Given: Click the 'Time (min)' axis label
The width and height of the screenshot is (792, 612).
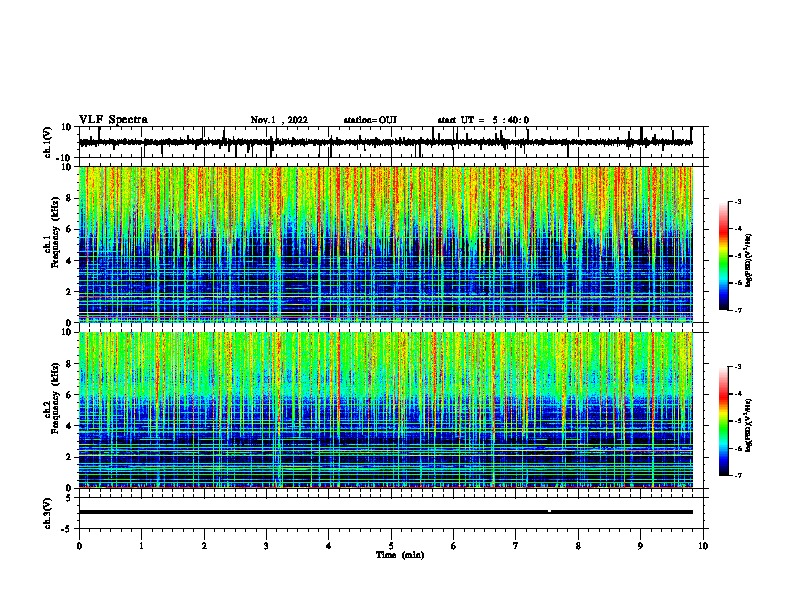Looking at the screenshot, I should 400,555.
